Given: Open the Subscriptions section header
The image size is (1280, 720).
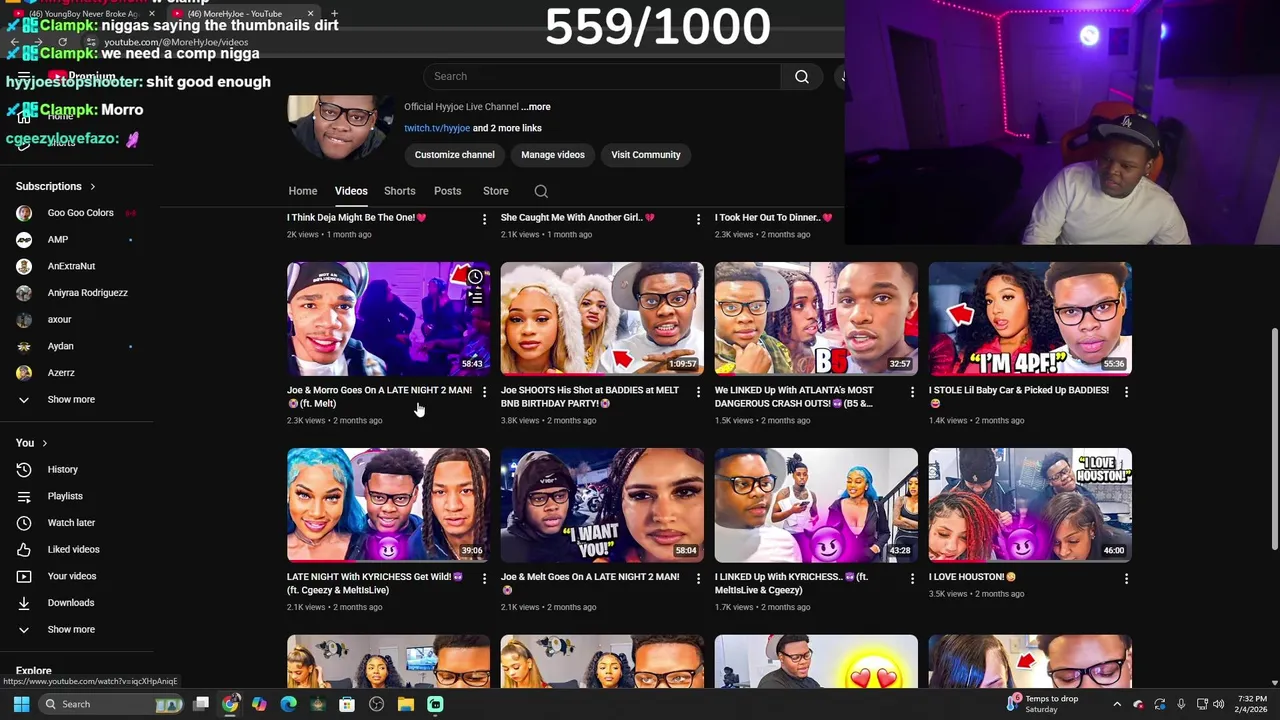Looking at the screenshot, I should [56, 186].
